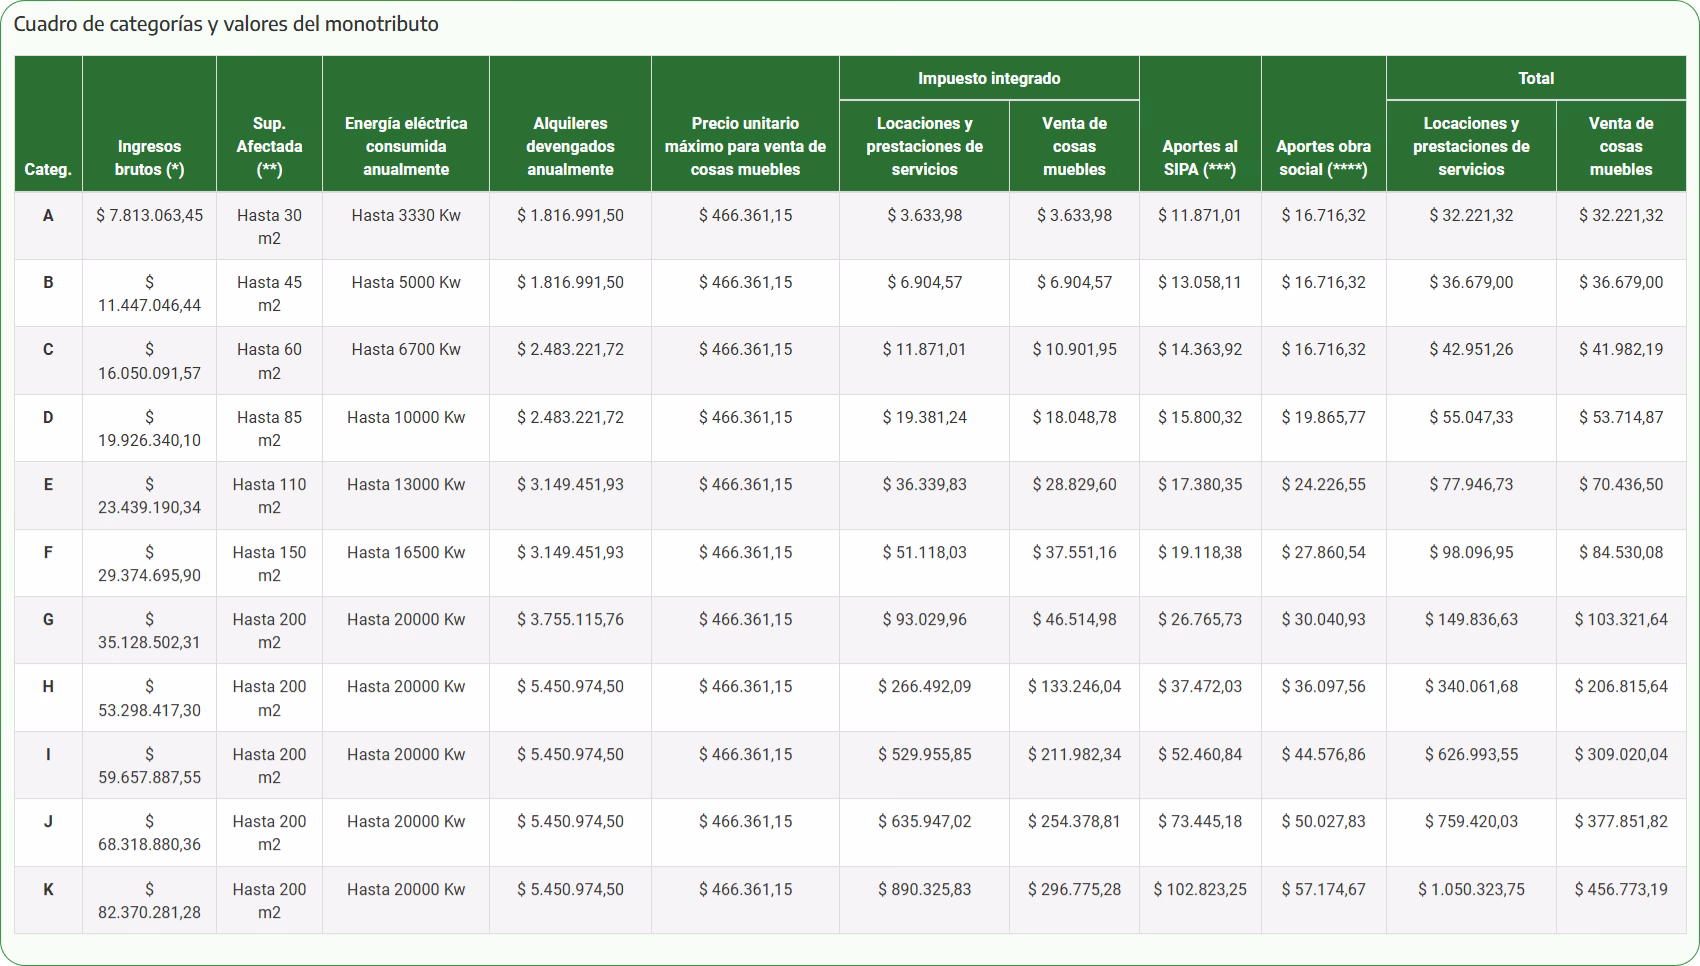Select the SIPA contribution $ 102.823,25
Image resolution: width=1700 pixels, height=966 pixels.
pyautogui.click(x=1200, y=889)
